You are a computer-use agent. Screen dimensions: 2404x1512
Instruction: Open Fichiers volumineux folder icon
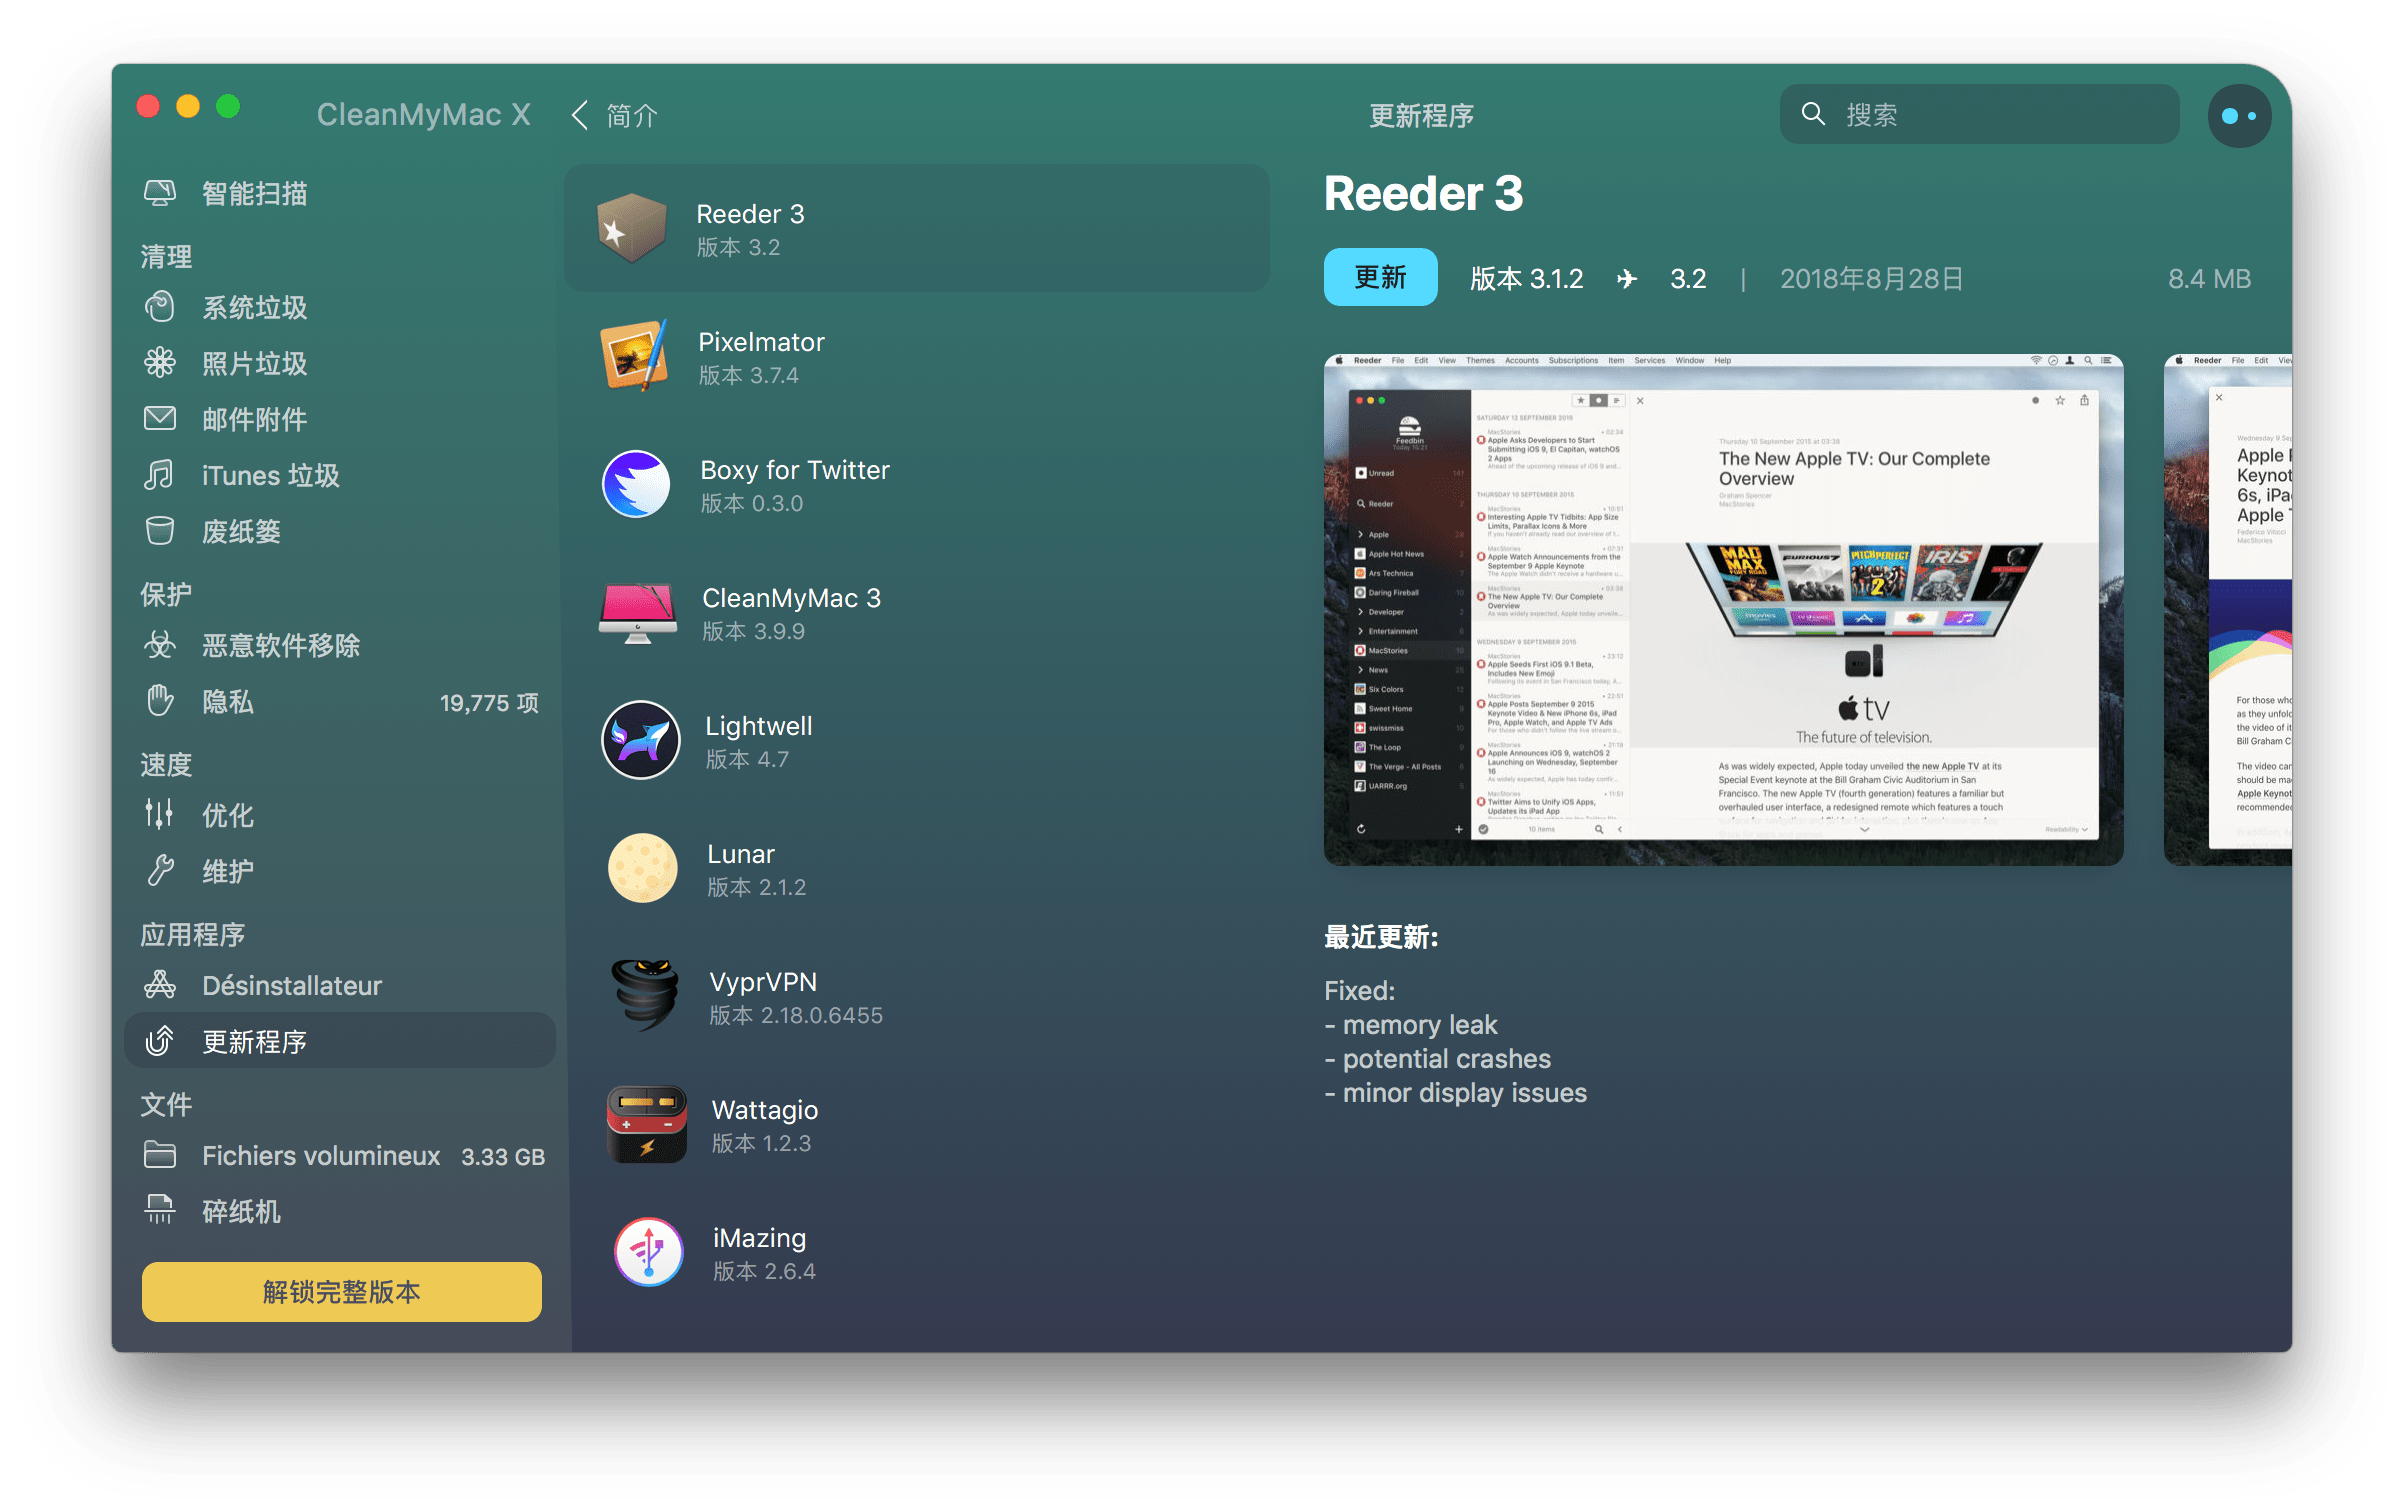tap(160, 1155)
